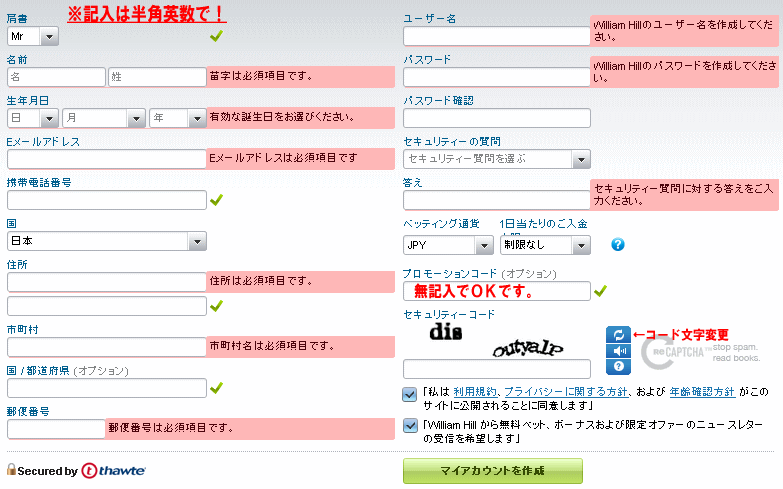The height and width of the screenshot is (489, 783).
Task: Focus the first name 名 field
Action: (x=56, y=77)
